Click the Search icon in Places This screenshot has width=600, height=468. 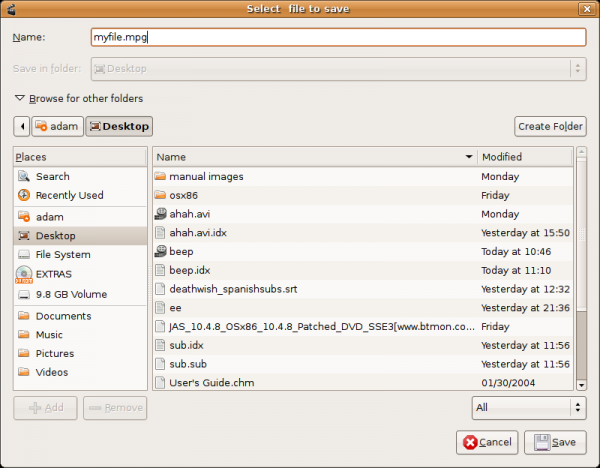24,177
